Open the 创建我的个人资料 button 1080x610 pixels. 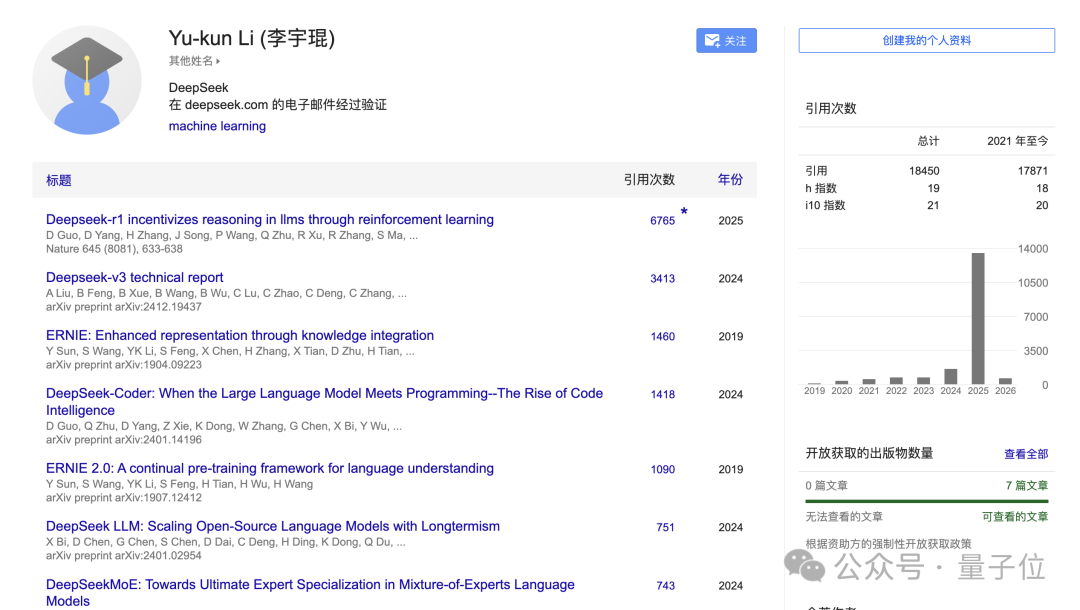tap(926, 41)
